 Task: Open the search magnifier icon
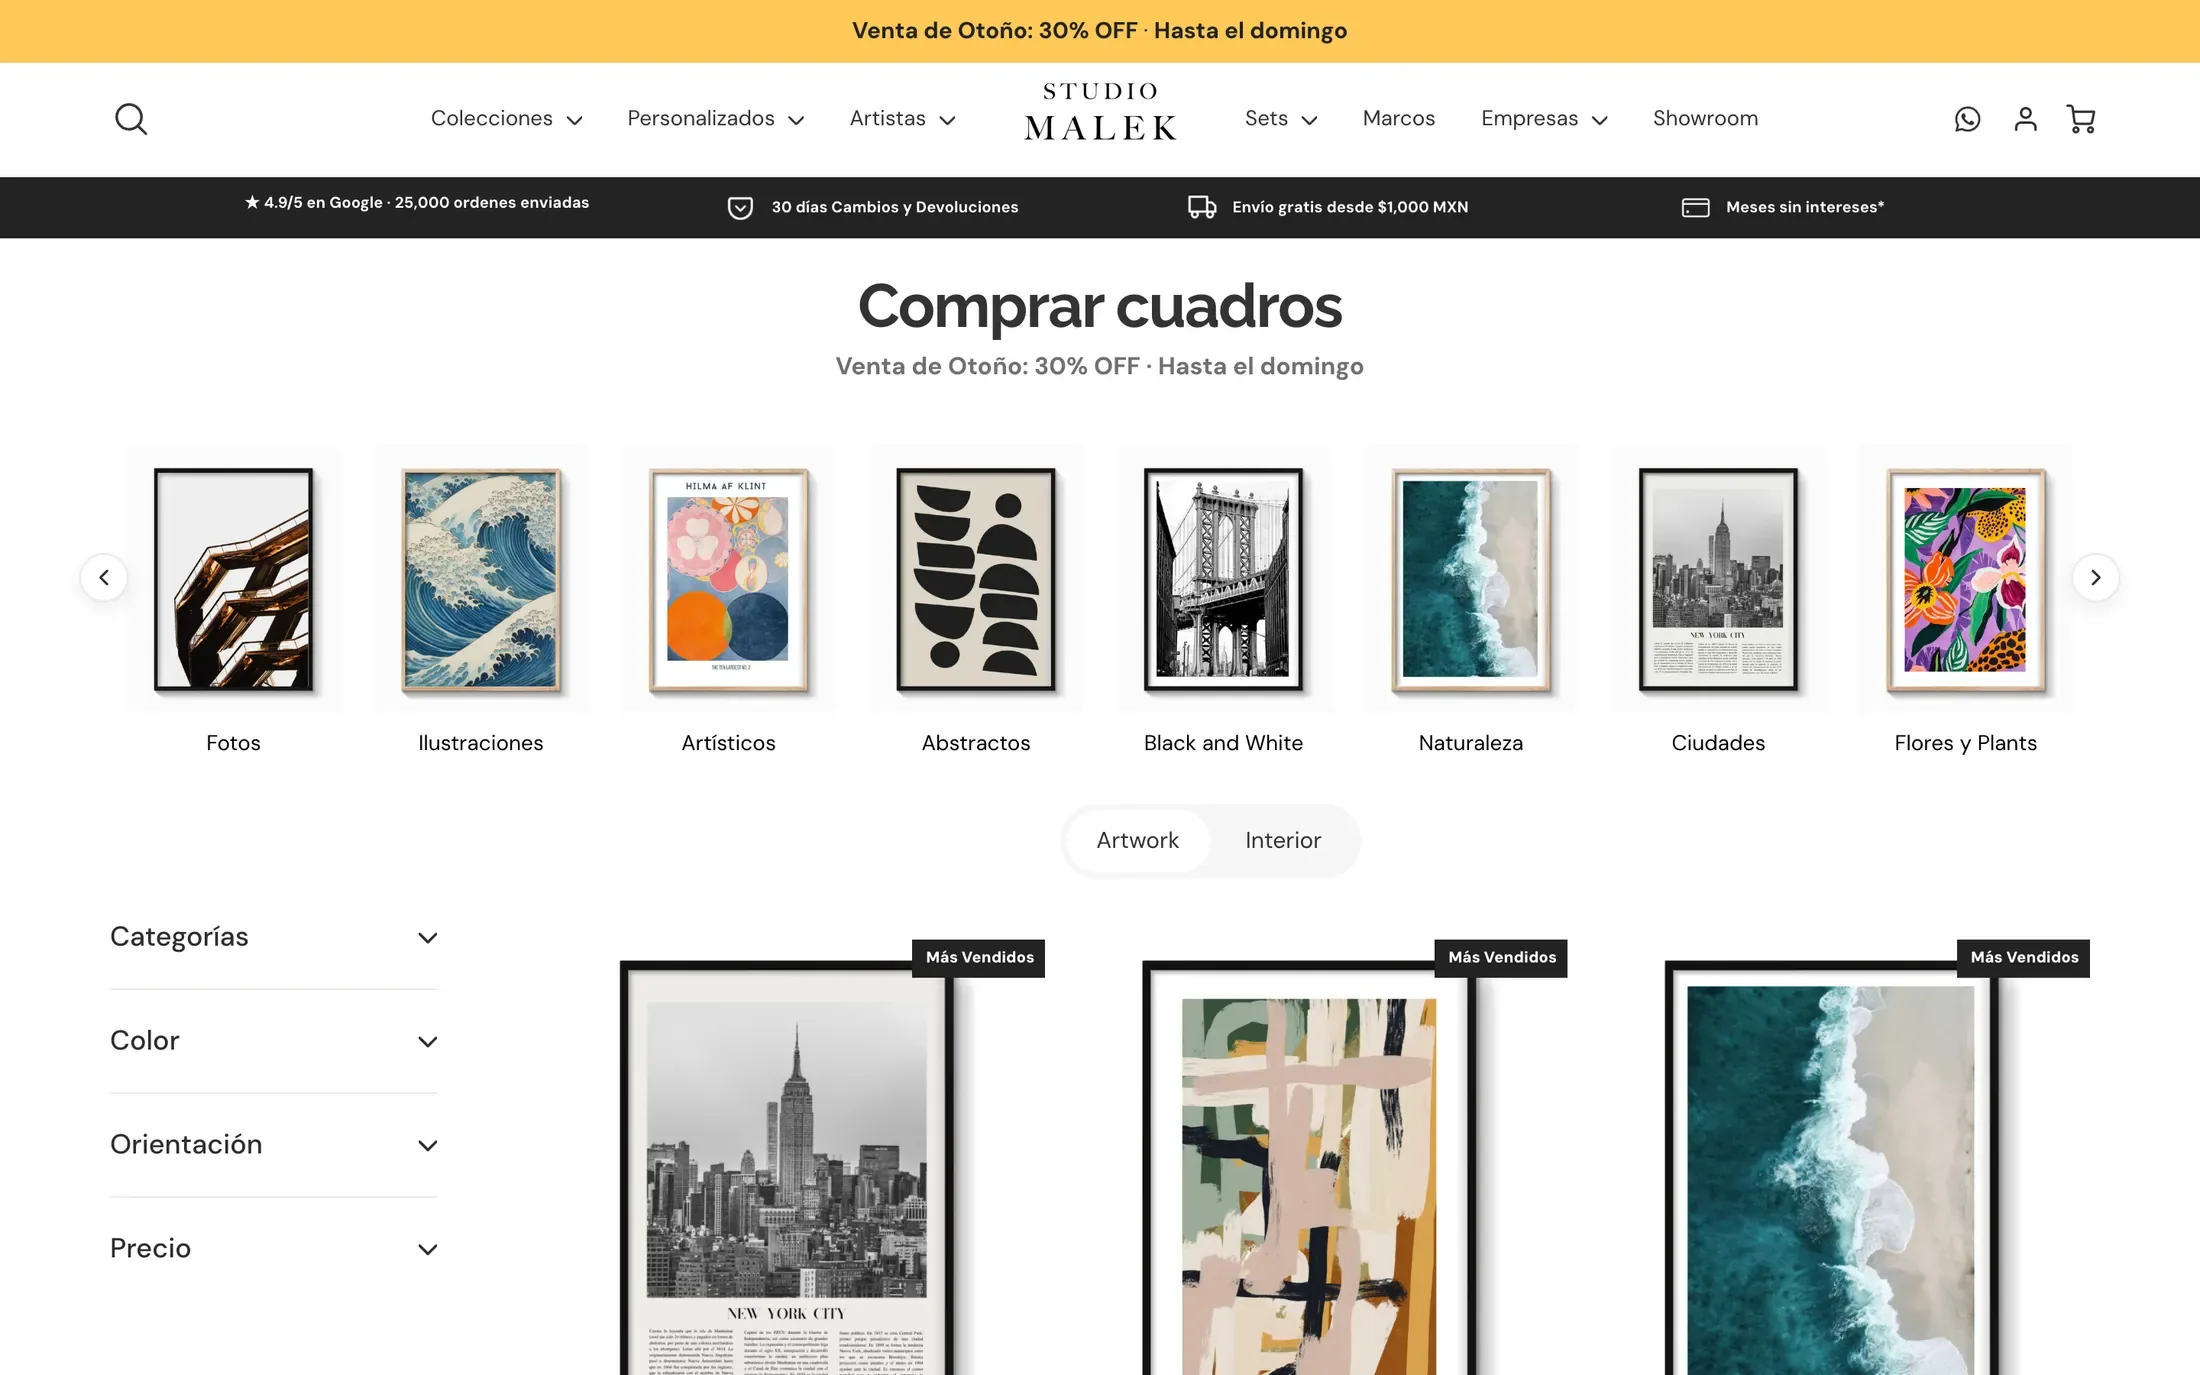tap(131, 119)
